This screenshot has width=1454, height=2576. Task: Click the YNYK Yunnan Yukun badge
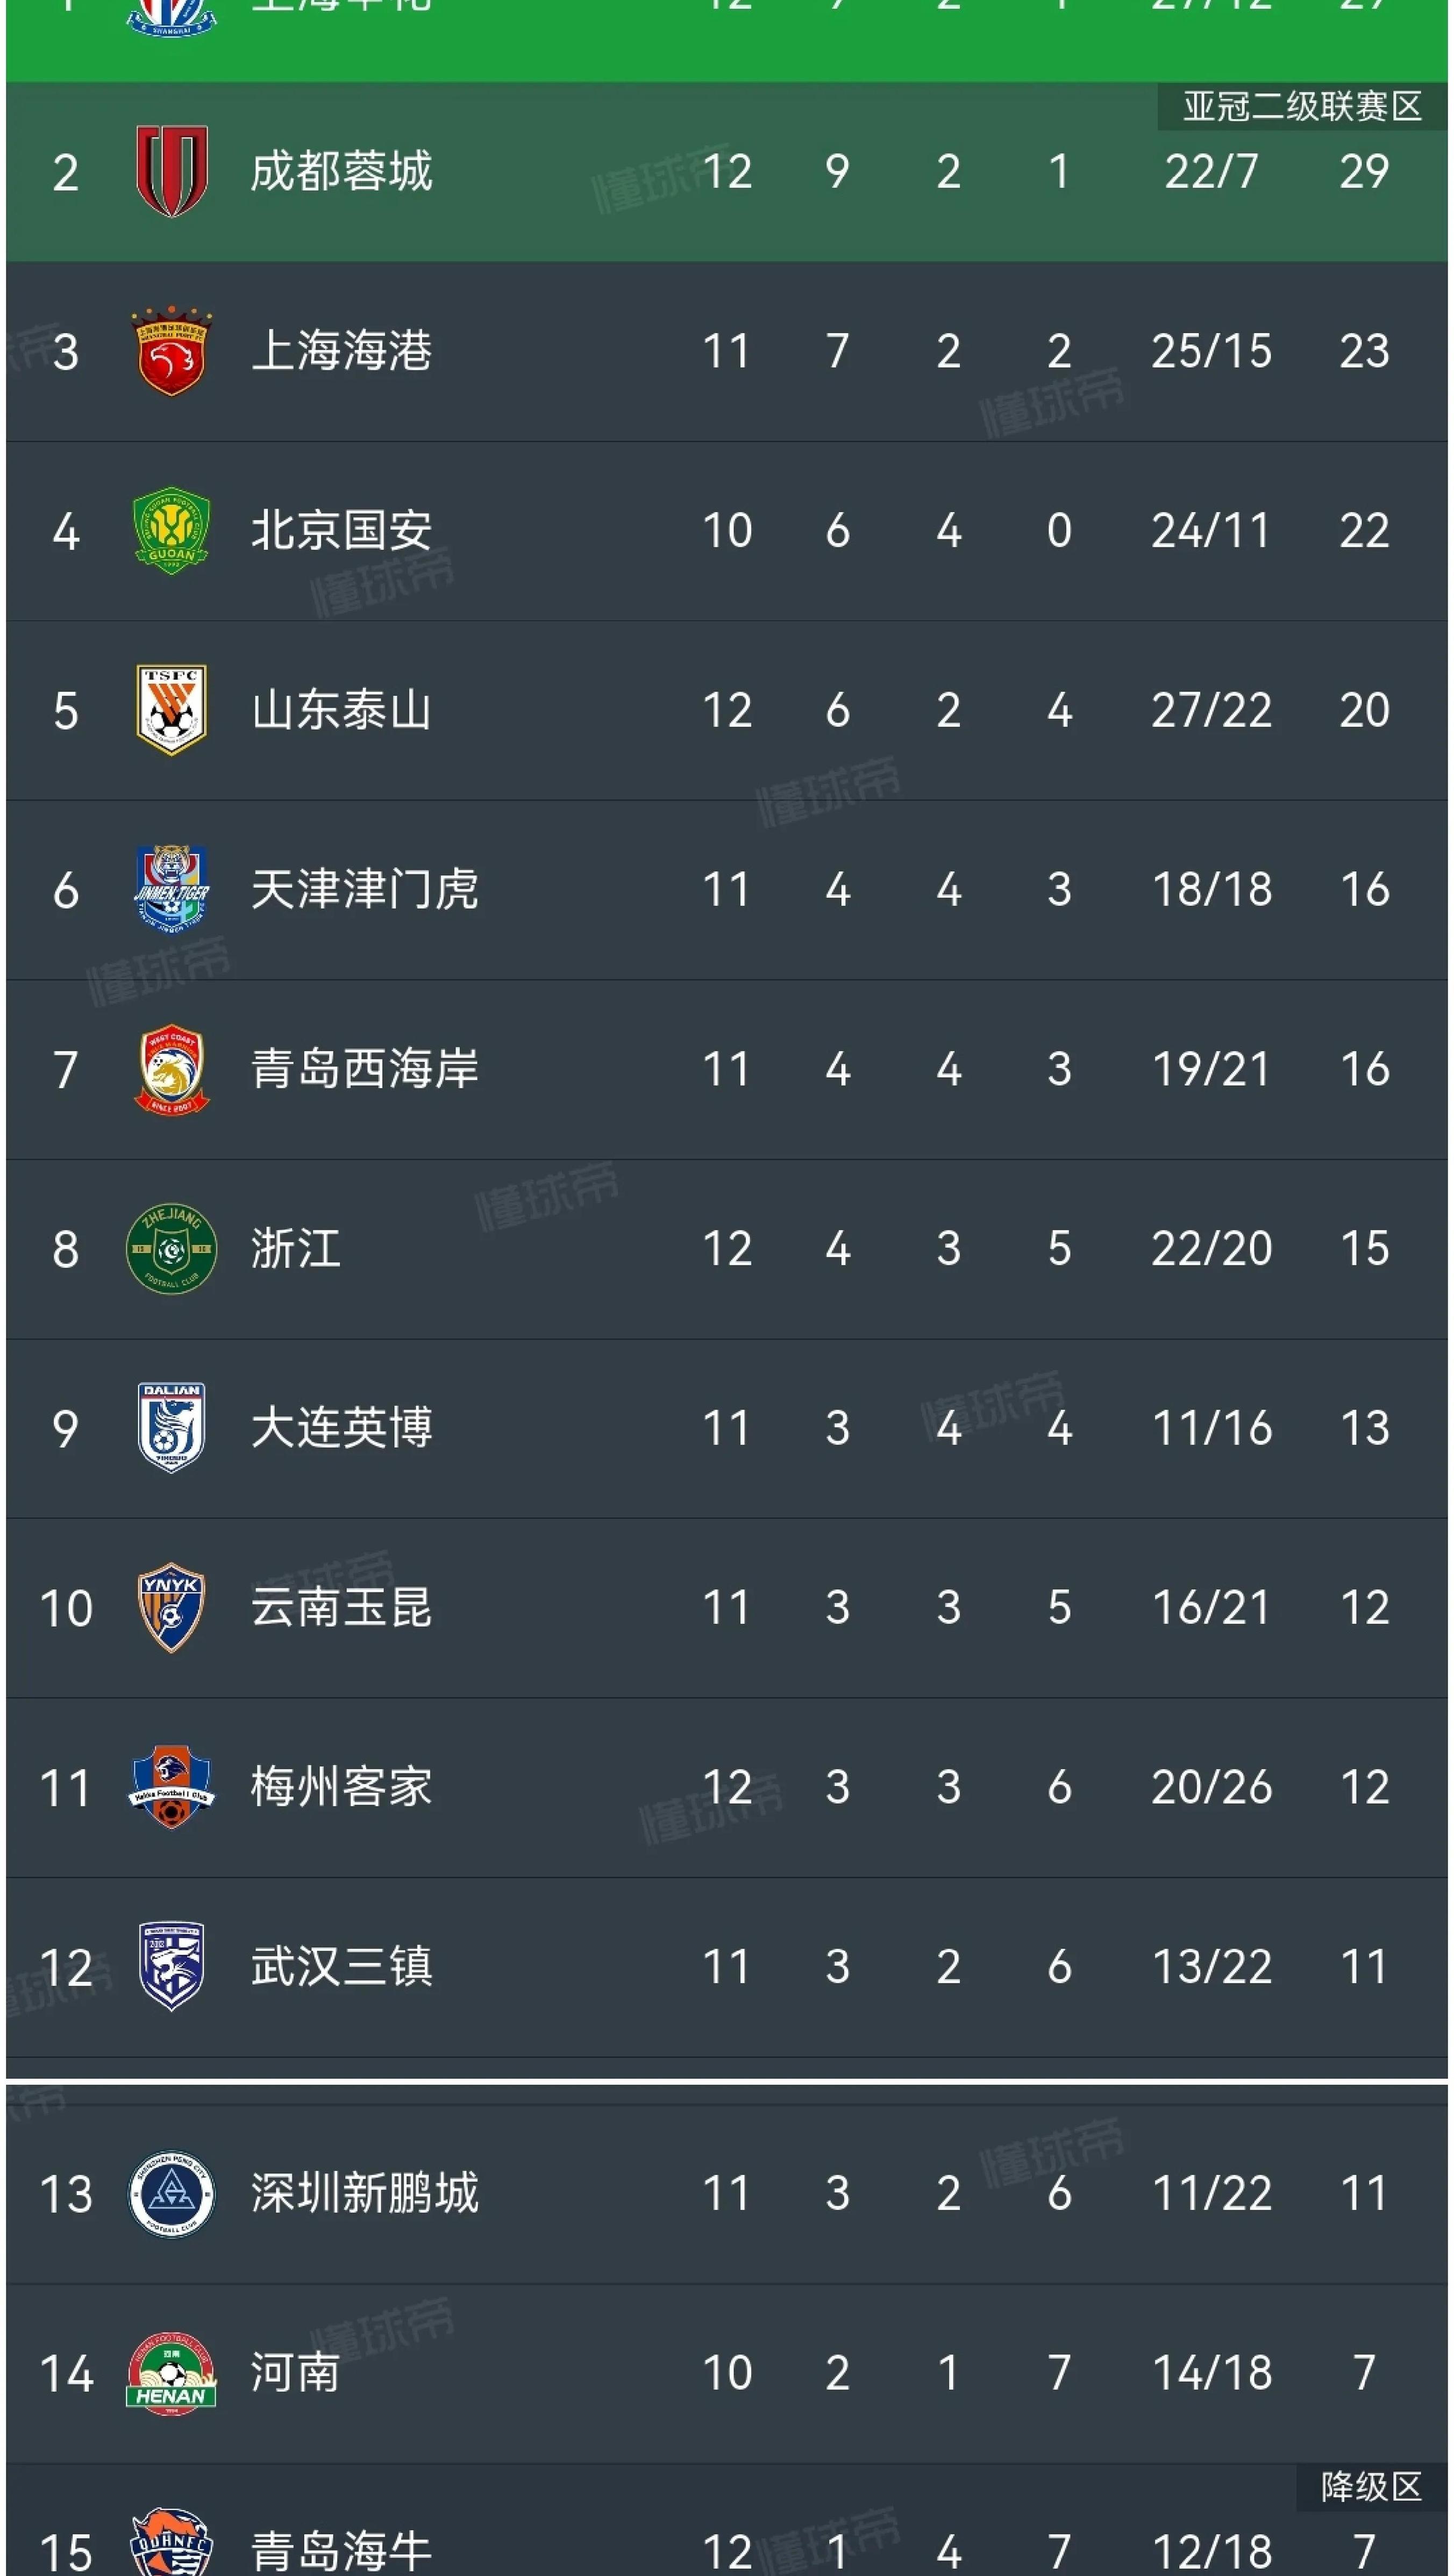tap(171, 1607)
